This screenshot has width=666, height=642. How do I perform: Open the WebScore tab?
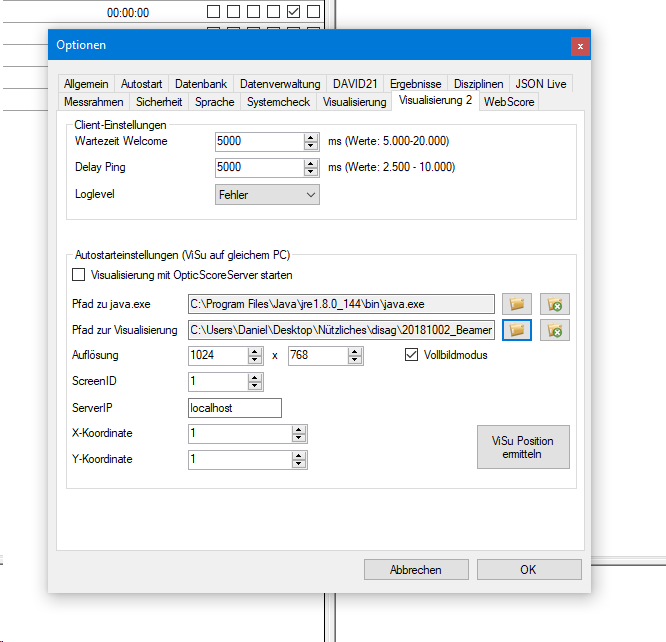[x=509, y=102]
